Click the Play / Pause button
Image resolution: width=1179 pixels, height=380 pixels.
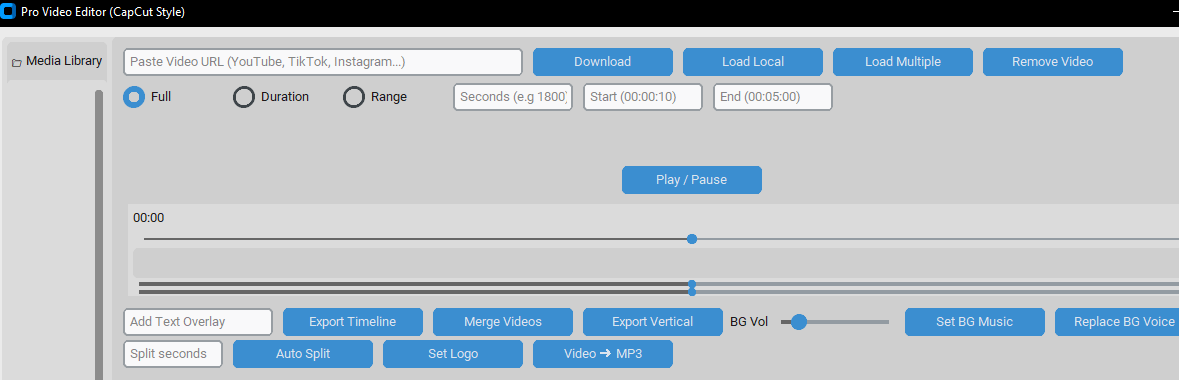692,180
